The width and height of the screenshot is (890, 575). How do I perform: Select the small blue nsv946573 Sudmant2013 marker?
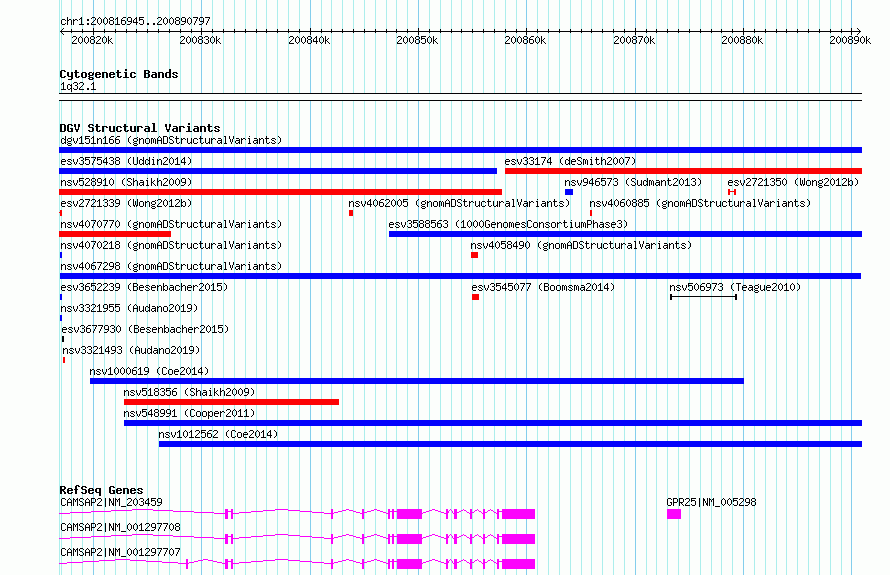tap(569, 192)
